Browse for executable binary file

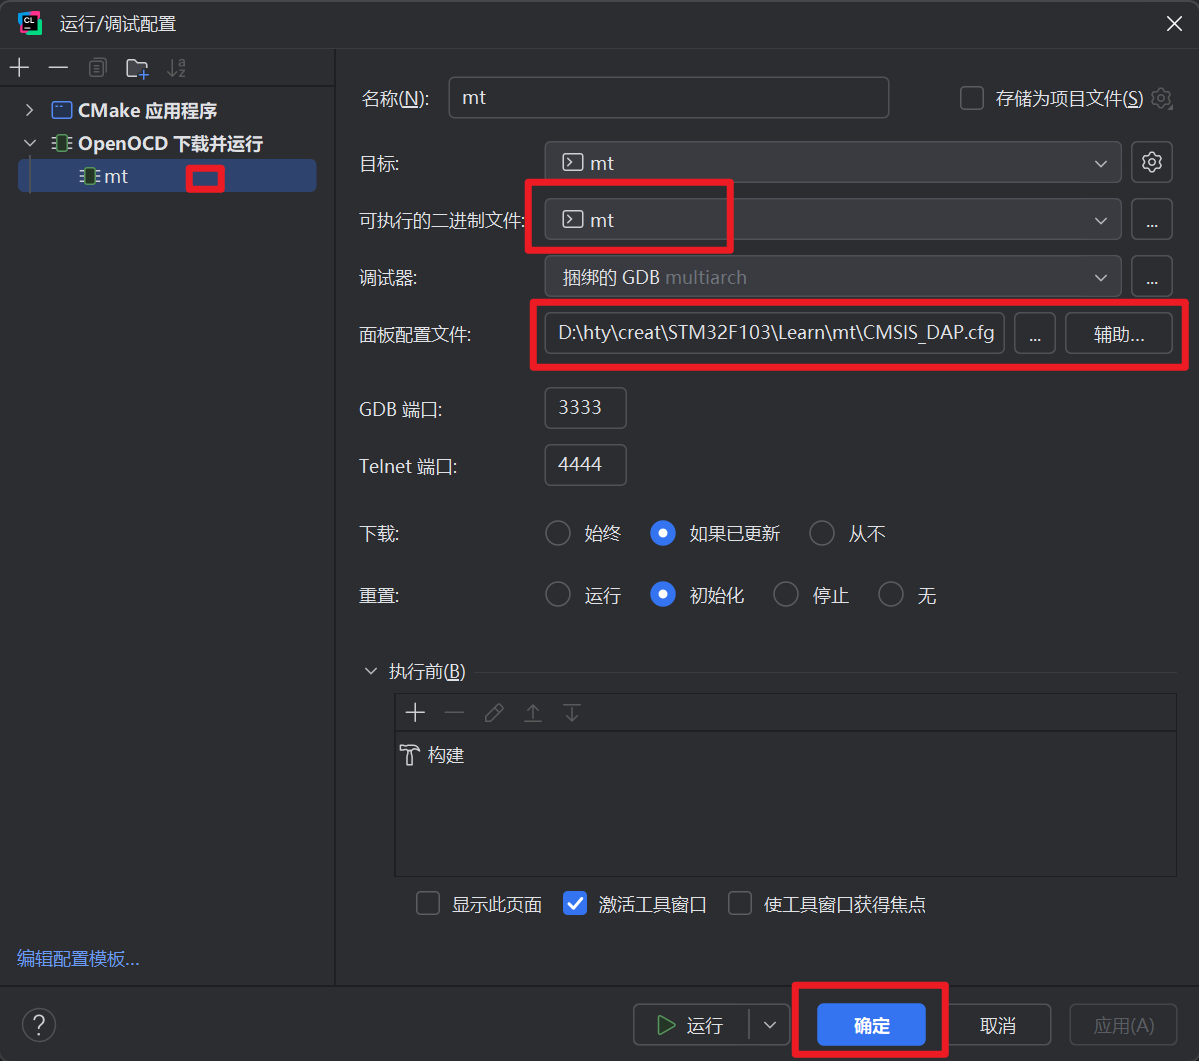click(x=1152, y=219)
